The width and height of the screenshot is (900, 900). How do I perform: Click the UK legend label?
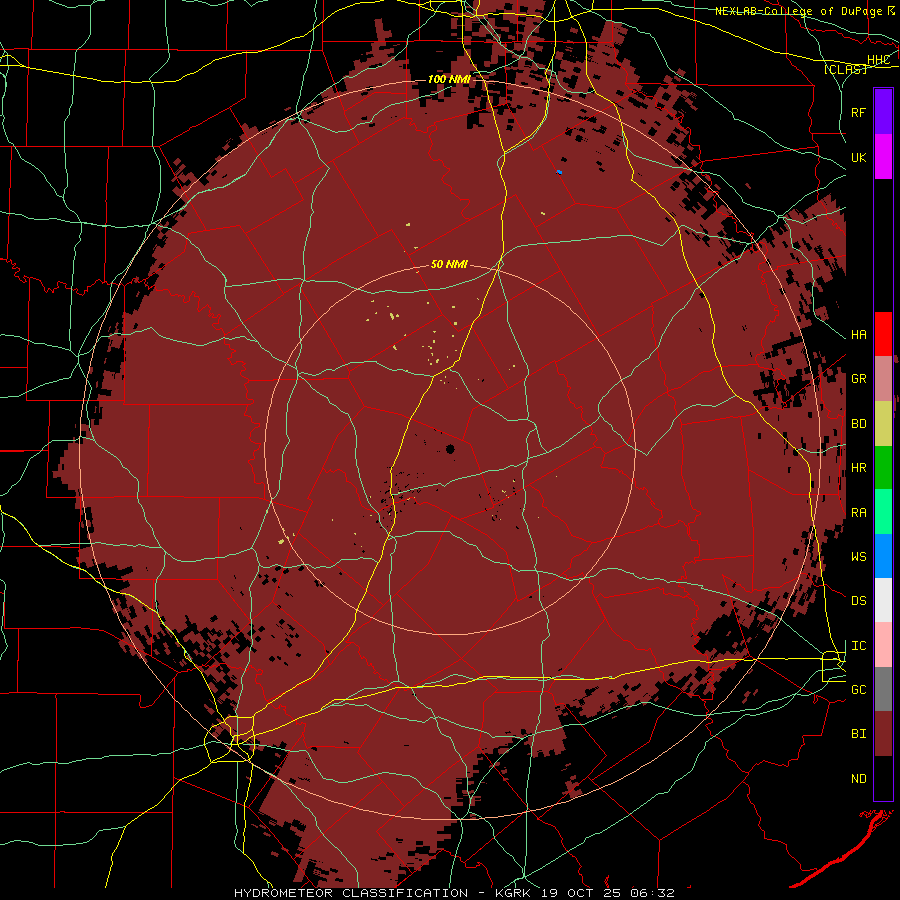point(858,158)
